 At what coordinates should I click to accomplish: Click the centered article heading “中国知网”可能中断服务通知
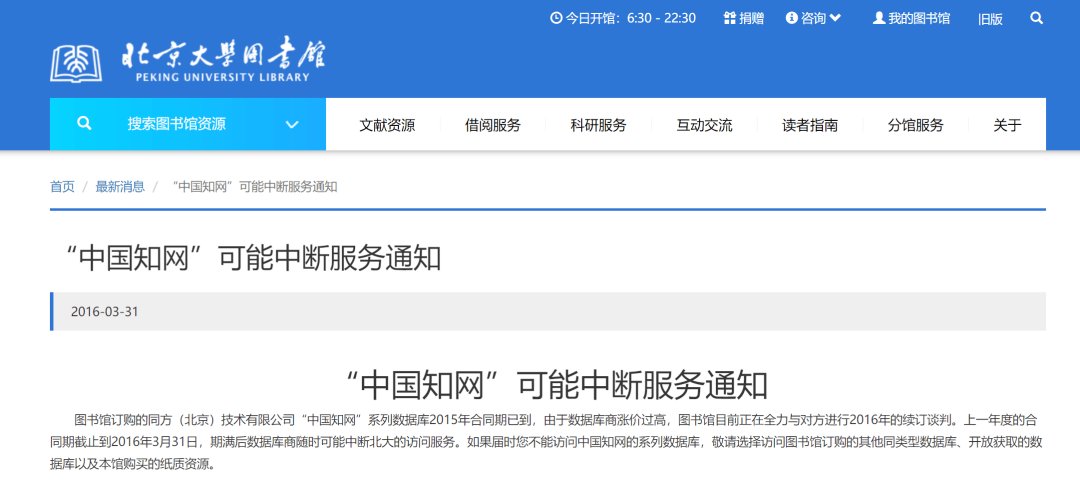point(556,386)
